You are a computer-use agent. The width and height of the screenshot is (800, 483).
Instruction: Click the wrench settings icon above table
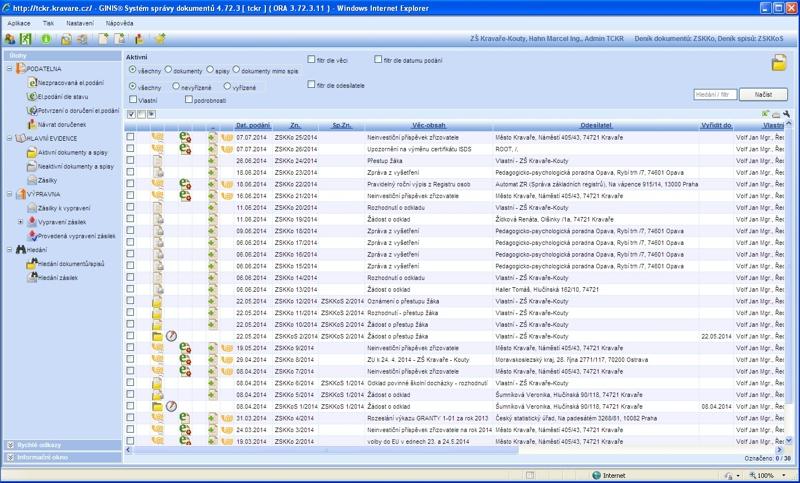pos(786,114)
